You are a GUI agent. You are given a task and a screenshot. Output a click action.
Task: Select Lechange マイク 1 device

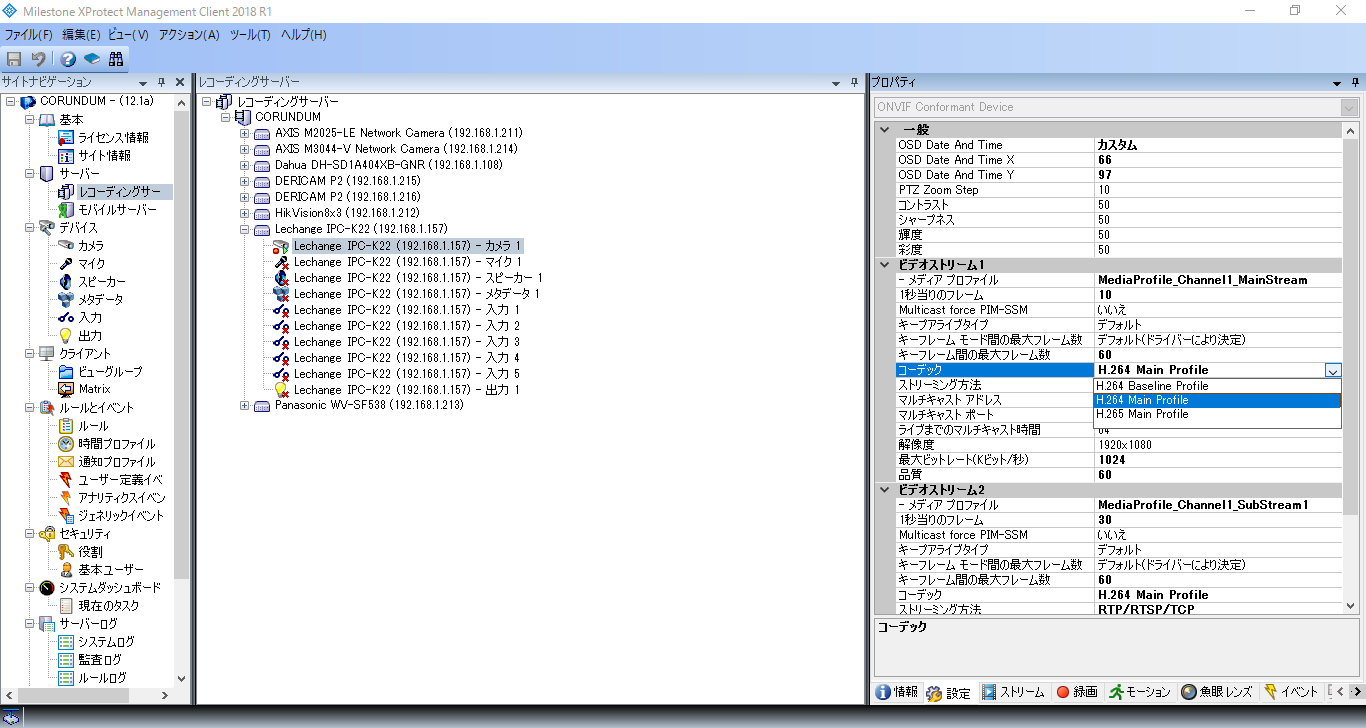(x=408, y=262)
